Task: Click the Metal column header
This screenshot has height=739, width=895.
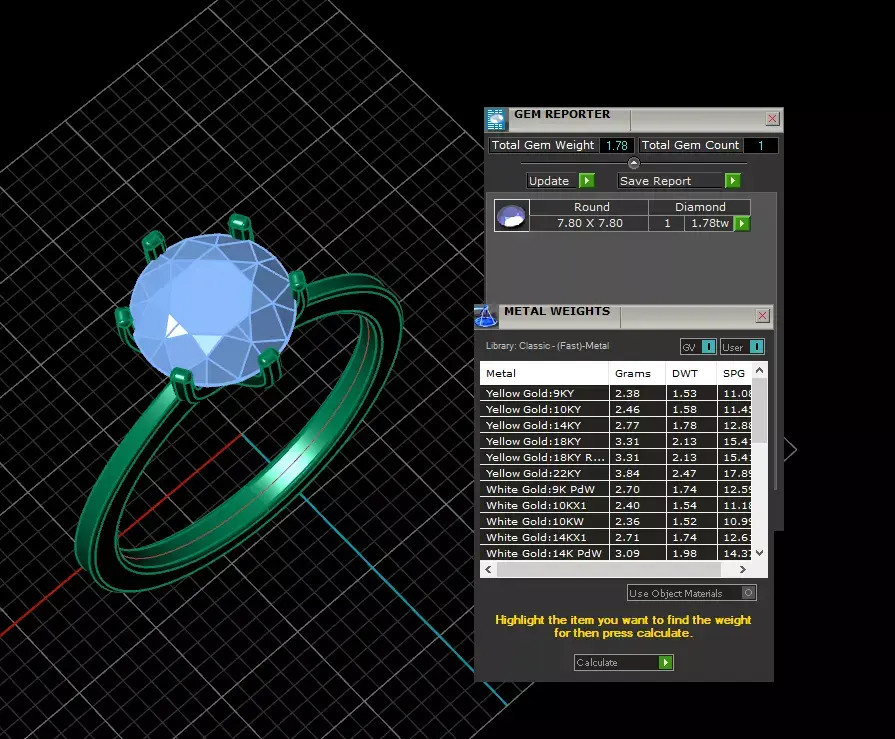Action: (545, 373)
